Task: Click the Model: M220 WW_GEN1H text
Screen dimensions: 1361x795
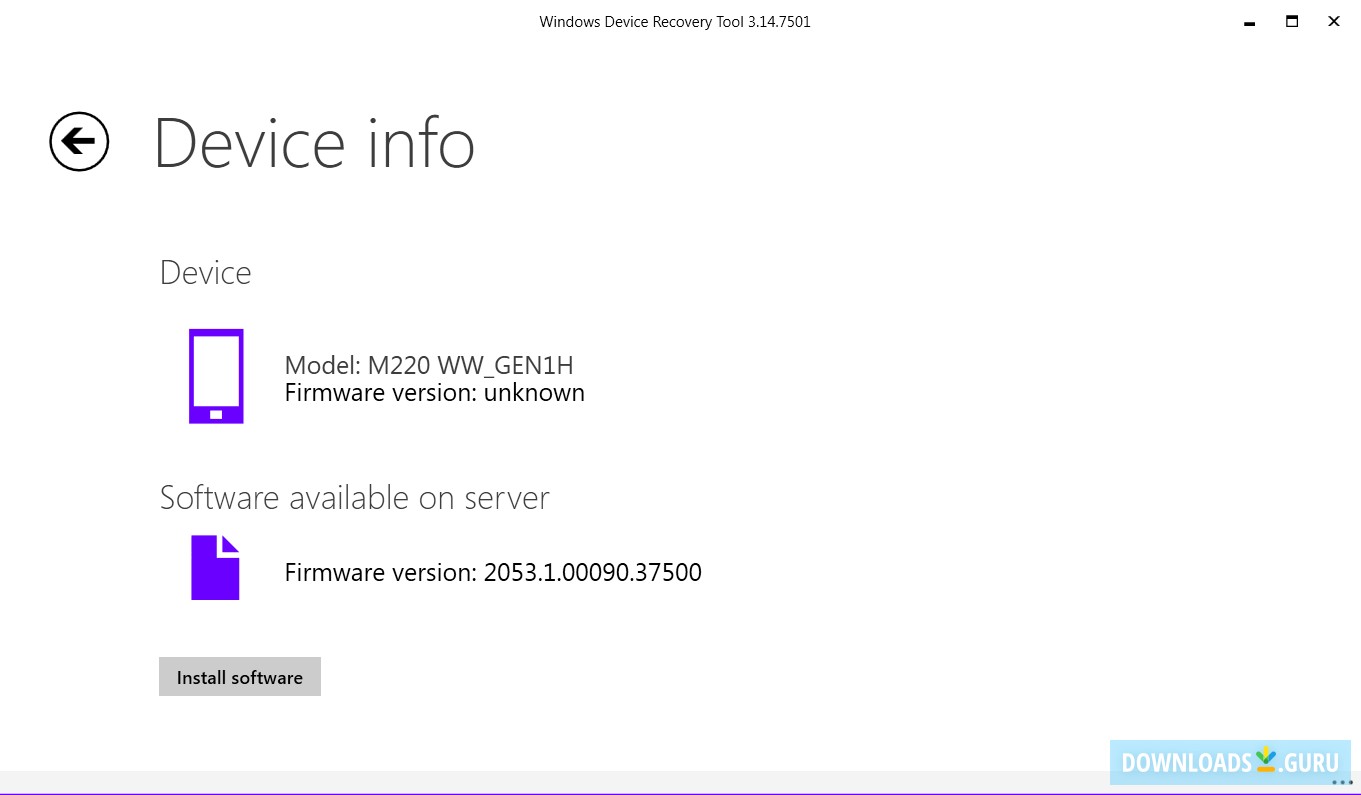Action: 429,365
